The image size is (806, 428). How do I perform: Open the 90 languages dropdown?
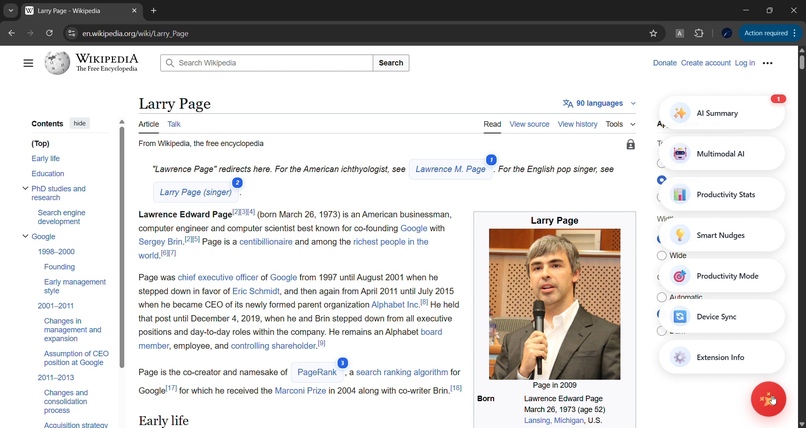(x=599, y=103)
